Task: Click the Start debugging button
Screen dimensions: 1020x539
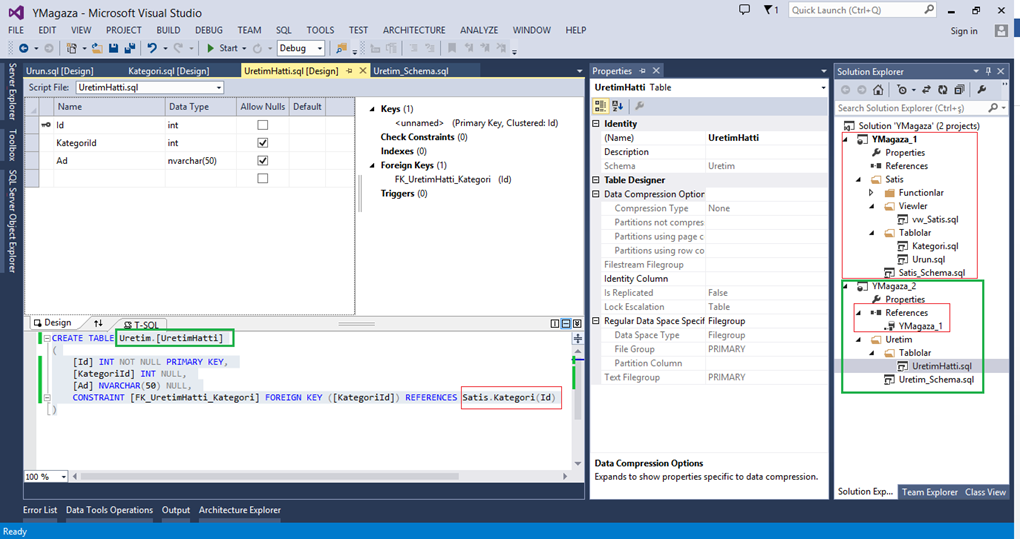Action: 222,48
